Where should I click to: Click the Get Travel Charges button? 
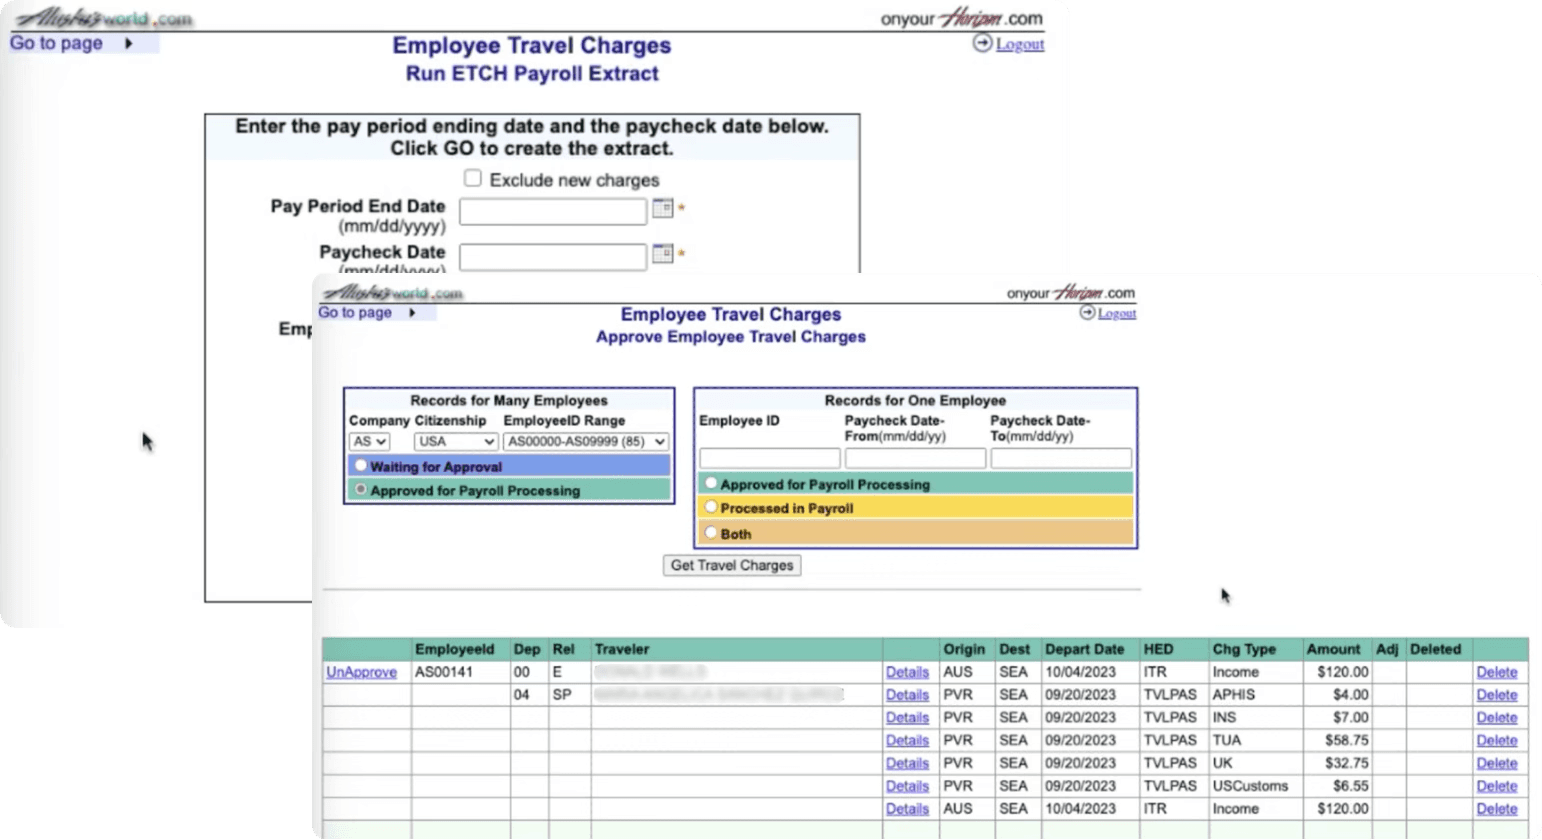[732, 565]
